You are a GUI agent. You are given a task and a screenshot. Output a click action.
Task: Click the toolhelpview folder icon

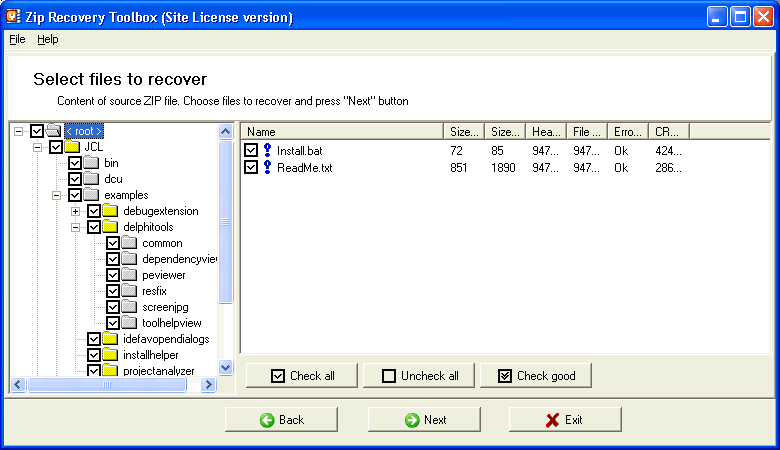coord(129,323)
